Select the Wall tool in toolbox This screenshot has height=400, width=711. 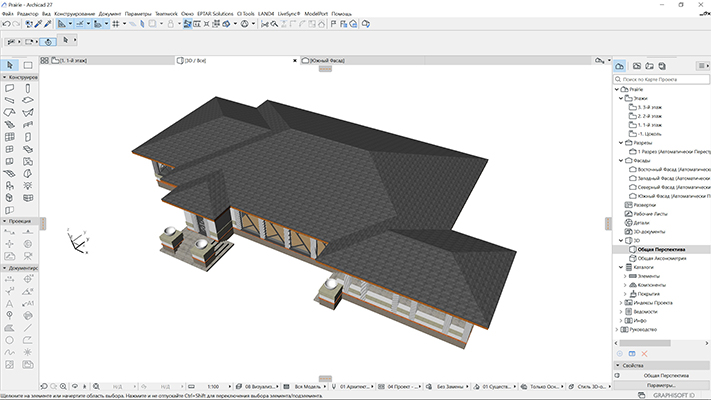pos(9,88)
